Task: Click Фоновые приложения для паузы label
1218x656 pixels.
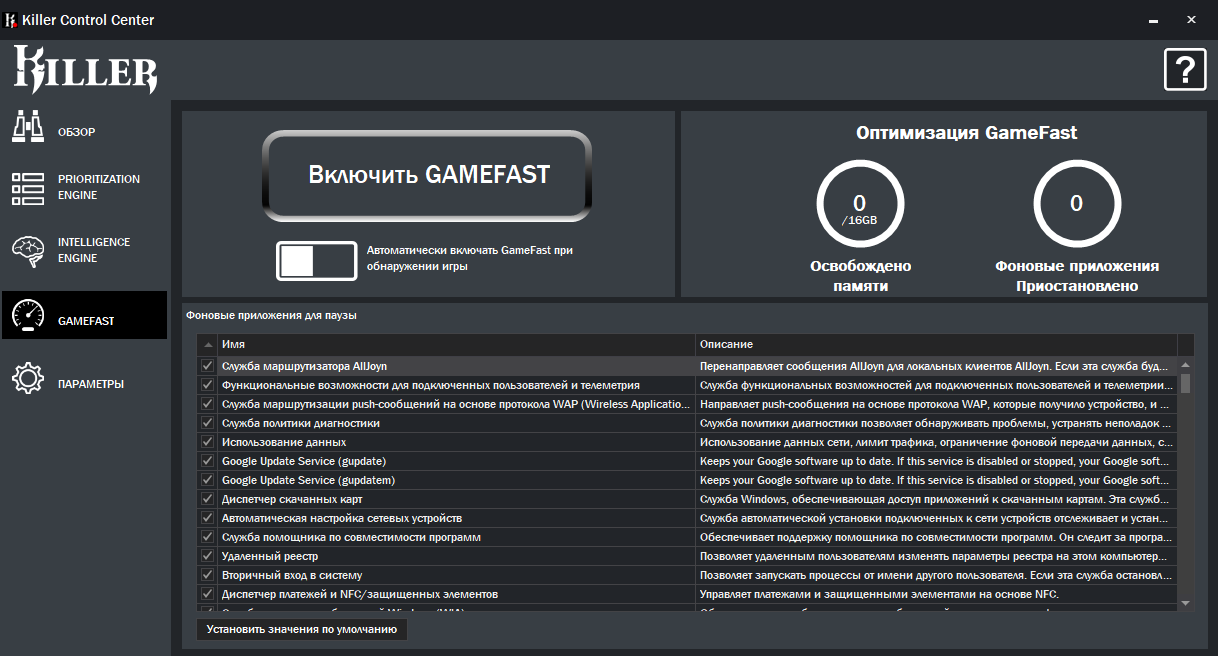Action: point(271,315)
